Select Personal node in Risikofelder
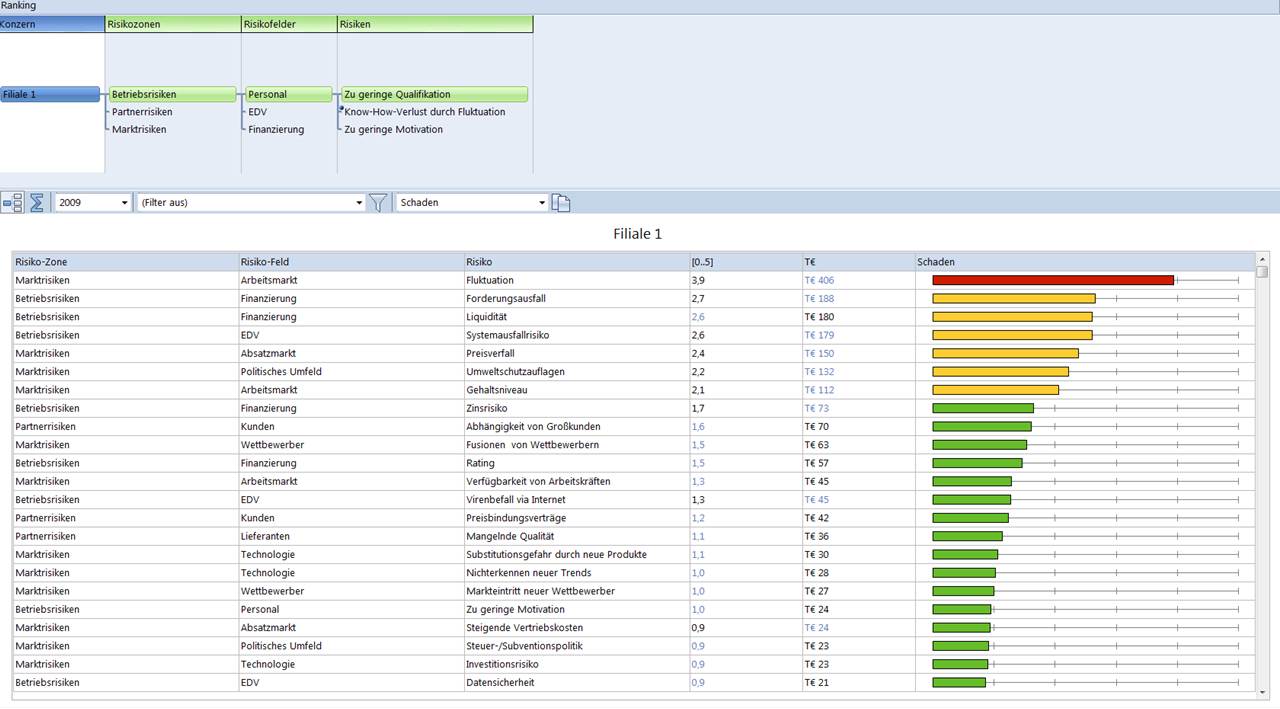1280x709 pixels. pyautogui.click(x=288, y=94)
